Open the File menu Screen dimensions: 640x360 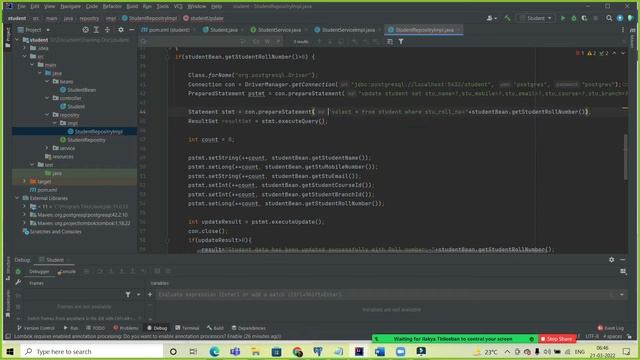(21, 7)
